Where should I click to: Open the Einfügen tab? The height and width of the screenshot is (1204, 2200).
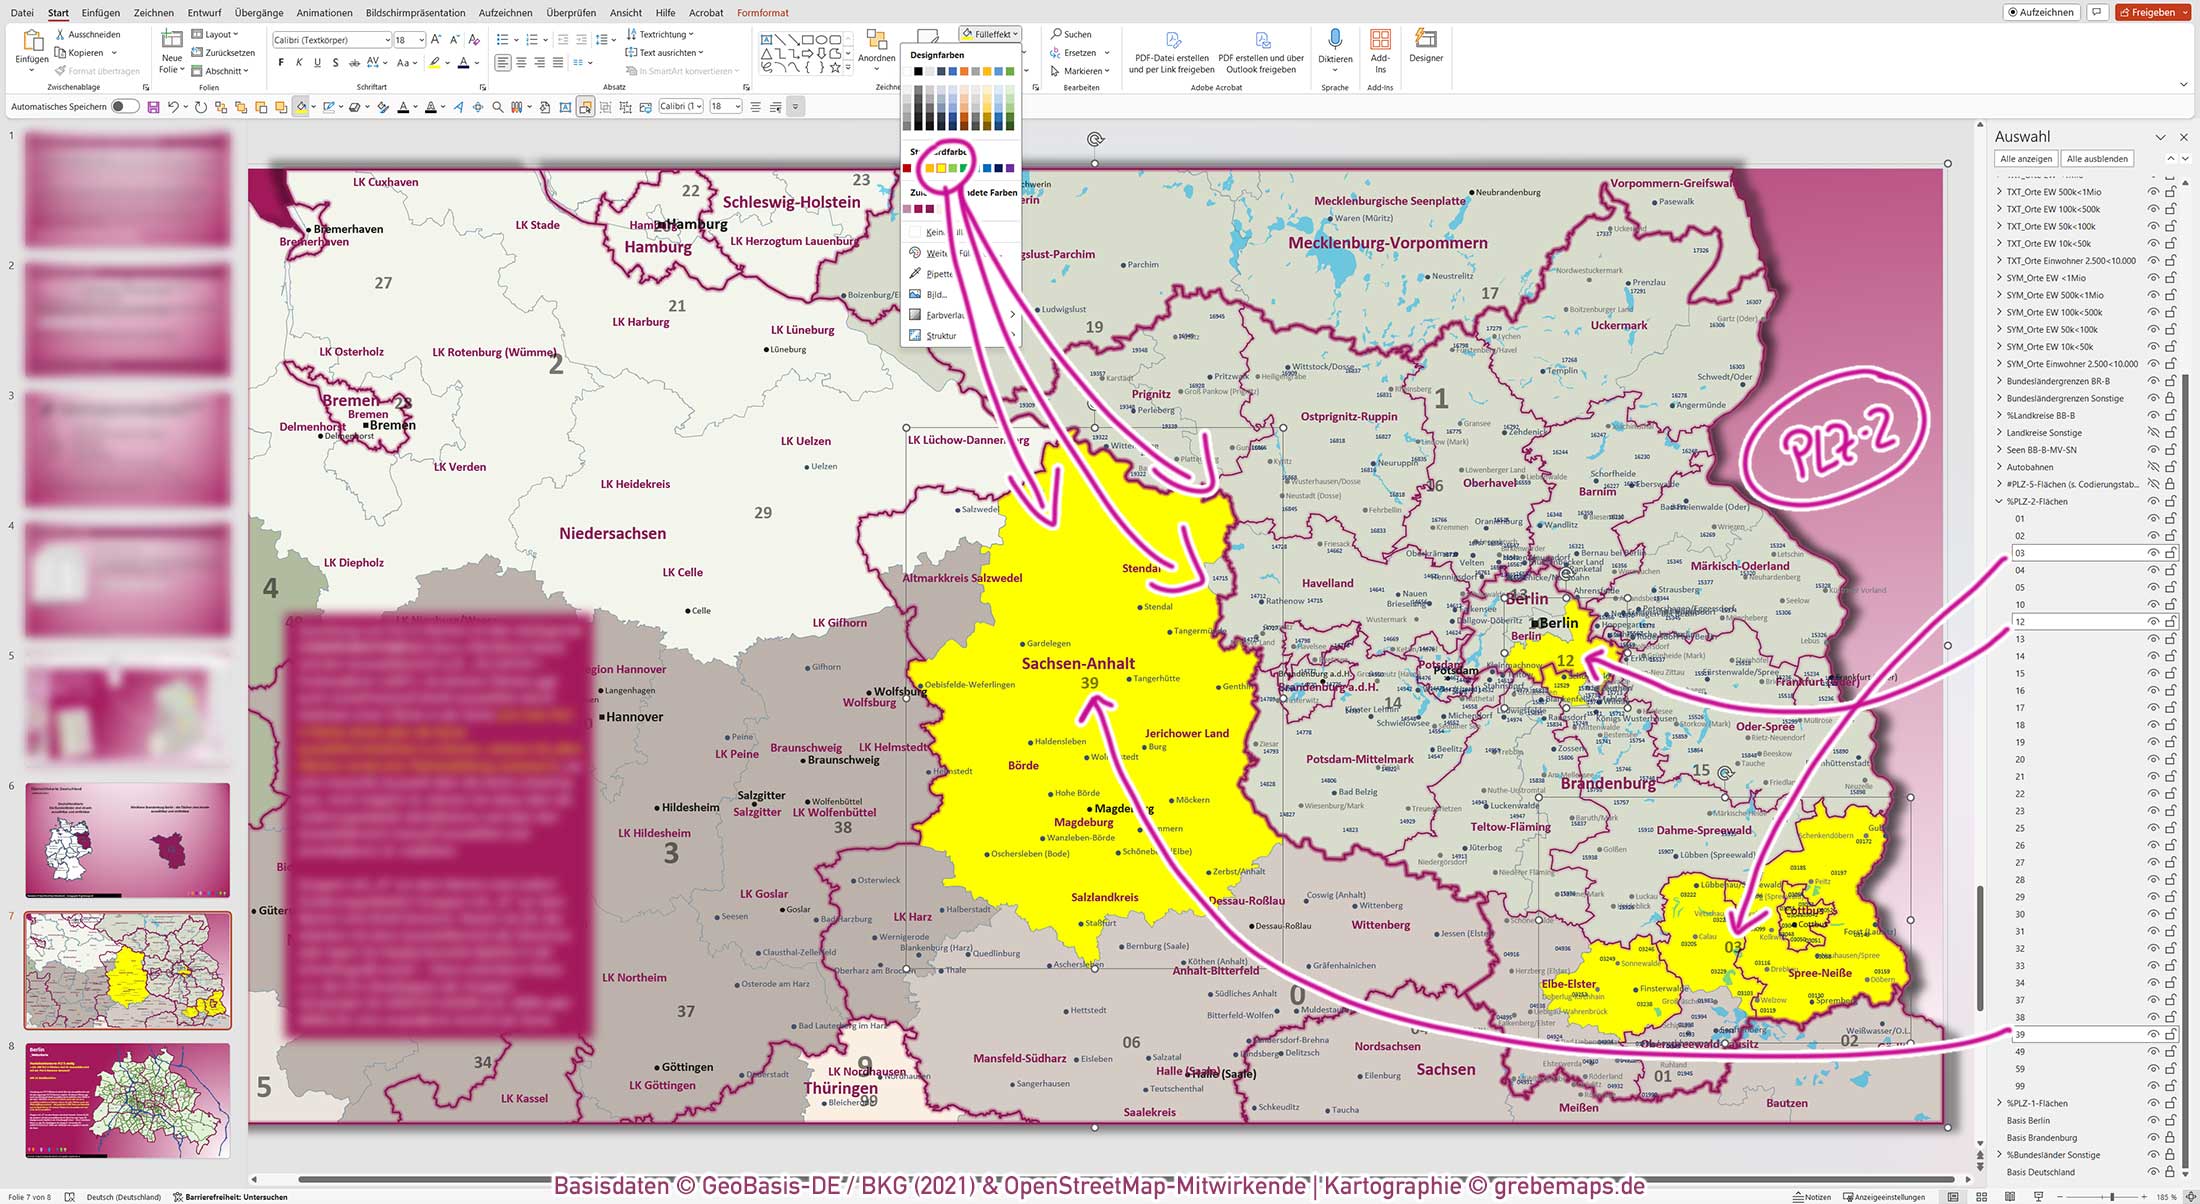(100, 13)
